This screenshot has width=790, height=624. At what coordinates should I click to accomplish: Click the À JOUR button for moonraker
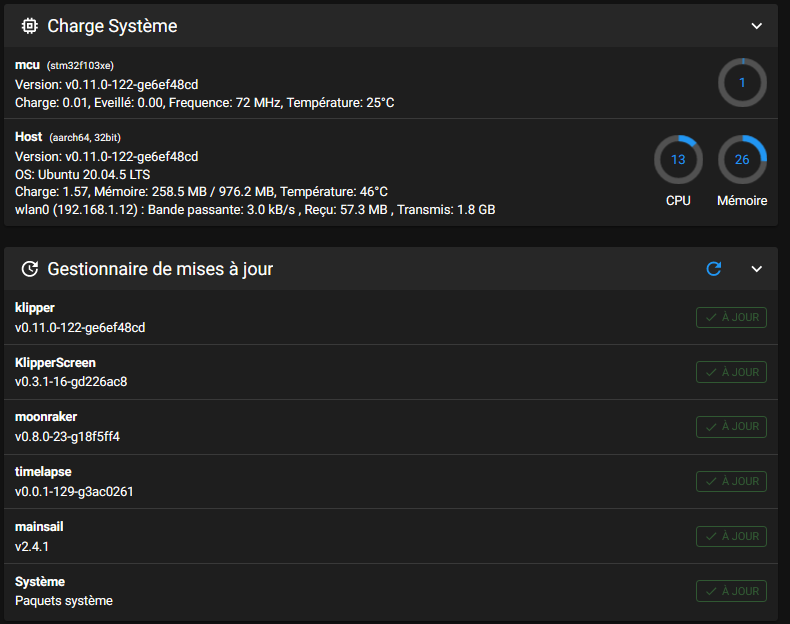click(x=731, y=427)
